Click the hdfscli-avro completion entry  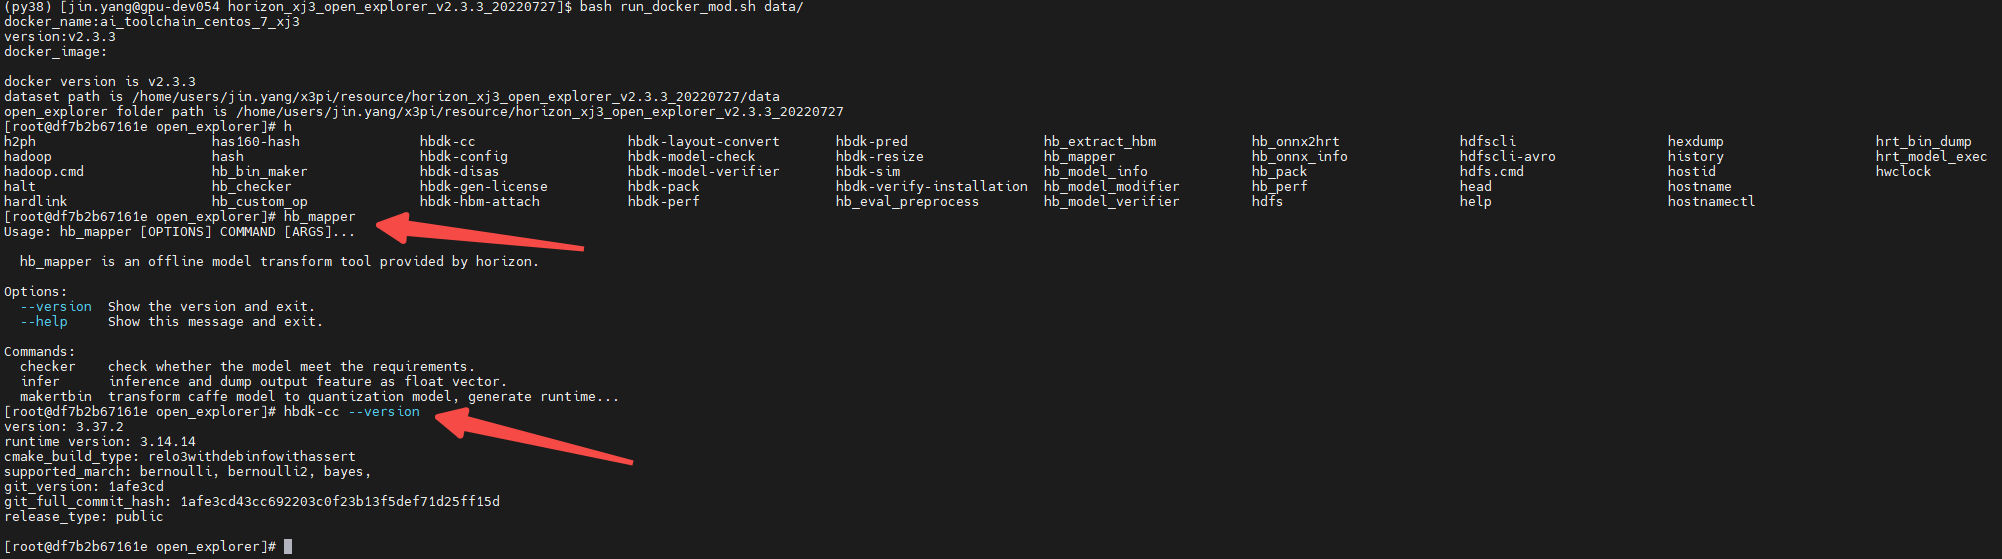pyautogui.click(x=1508, y=157)
